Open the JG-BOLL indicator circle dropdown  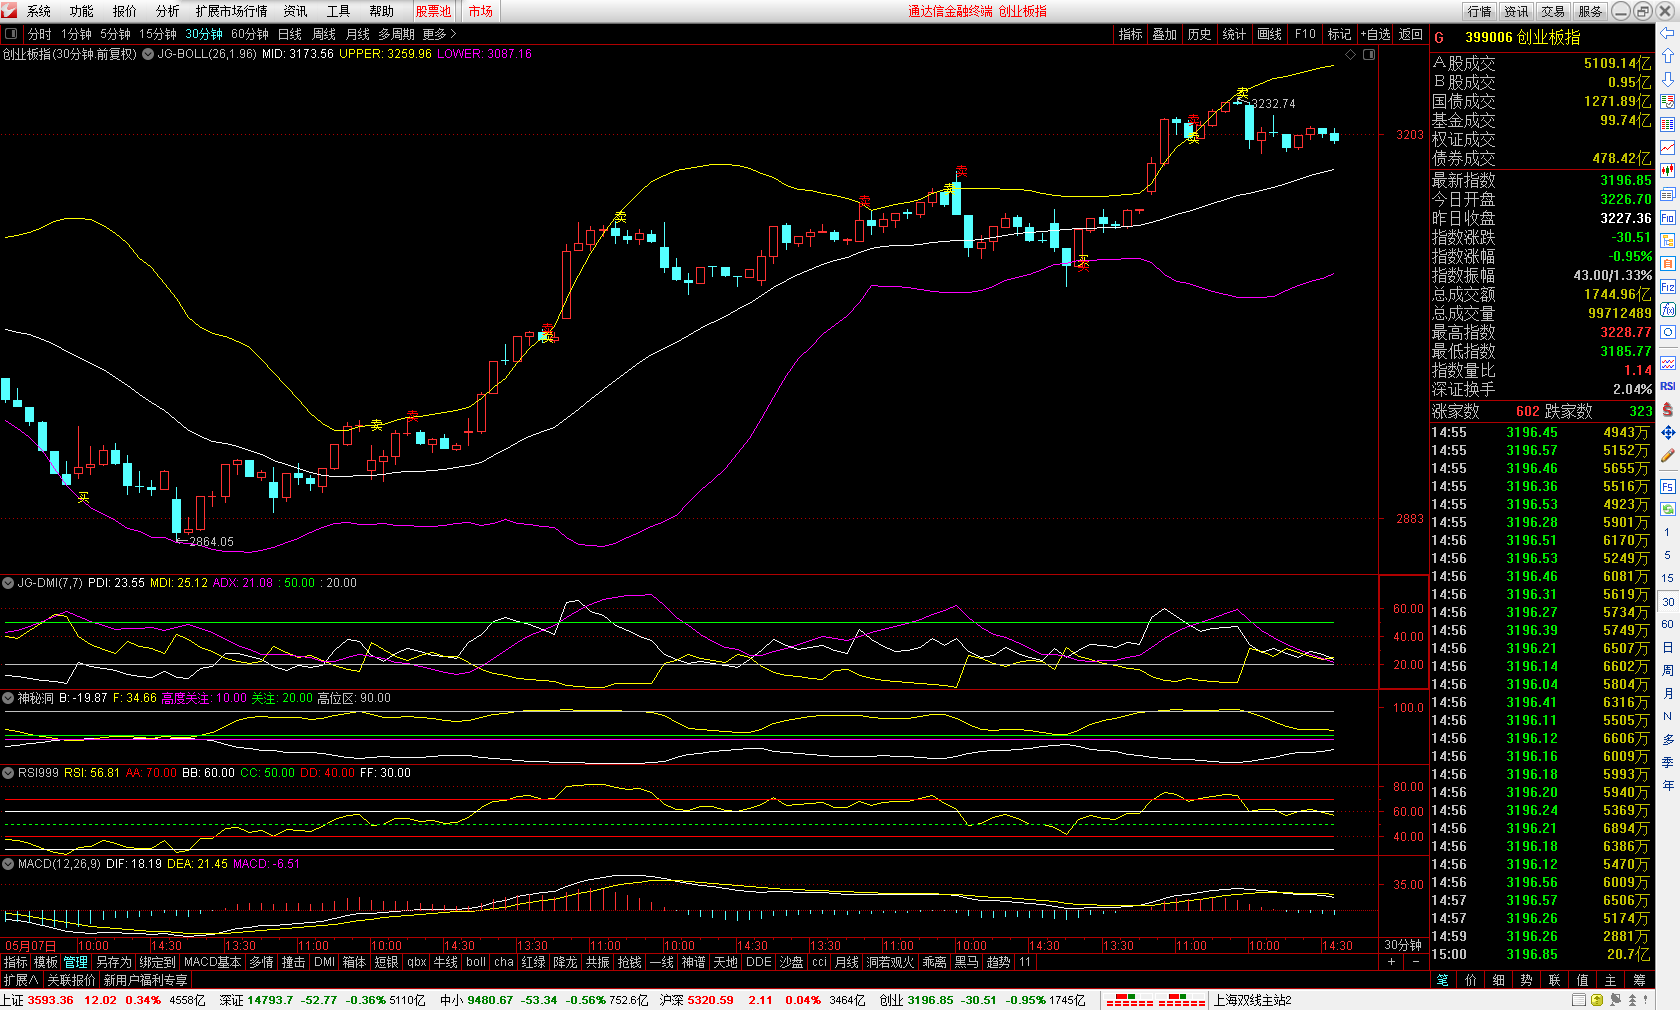pos(148,54)
